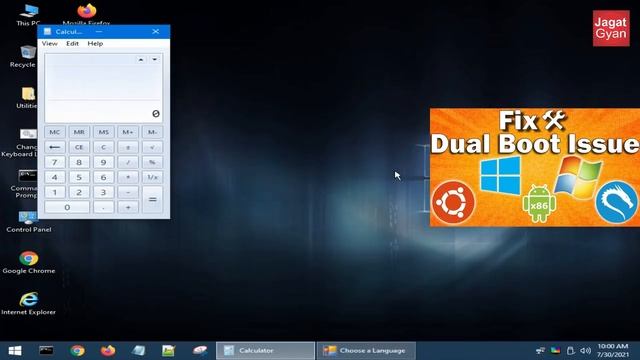
Task: Open Command Prompt from the taskbar
Action: [x=46, y=351]
